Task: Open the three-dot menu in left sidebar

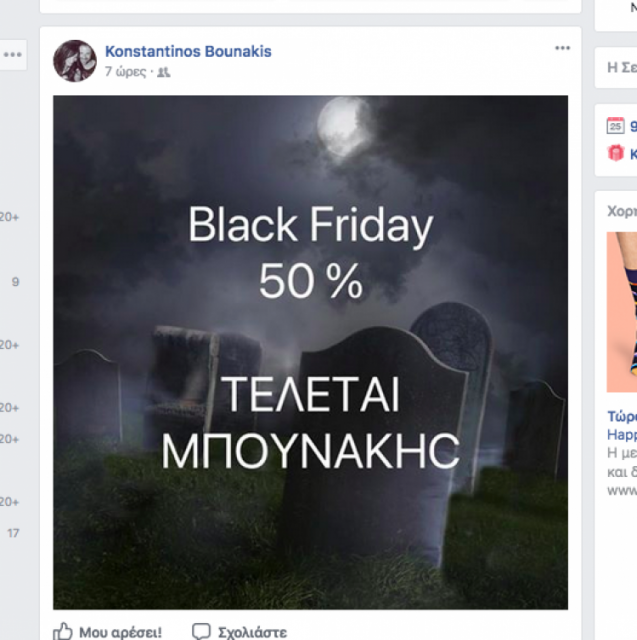Action: tap(13, 55)
